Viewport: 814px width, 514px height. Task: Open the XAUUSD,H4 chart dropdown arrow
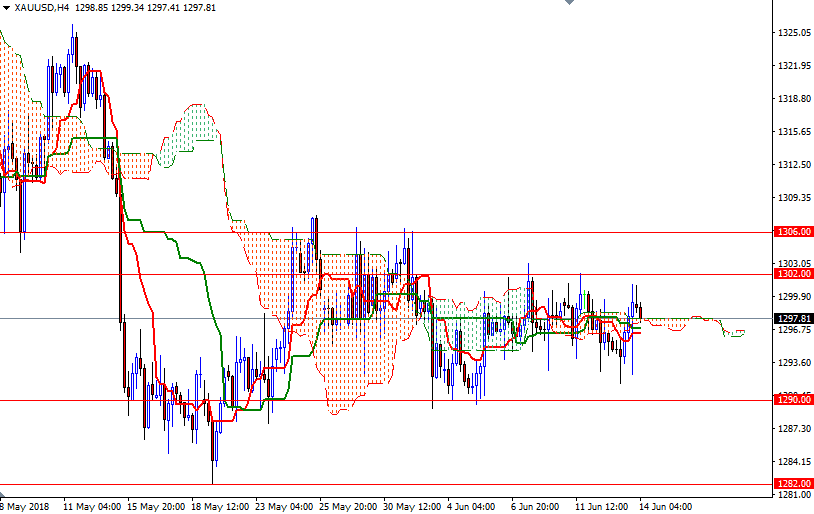[x=7, y=8]
